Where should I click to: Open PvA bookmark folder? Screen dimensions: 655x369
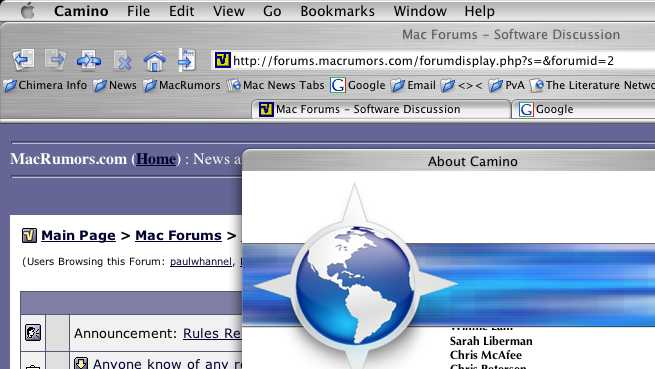(506, 85)
